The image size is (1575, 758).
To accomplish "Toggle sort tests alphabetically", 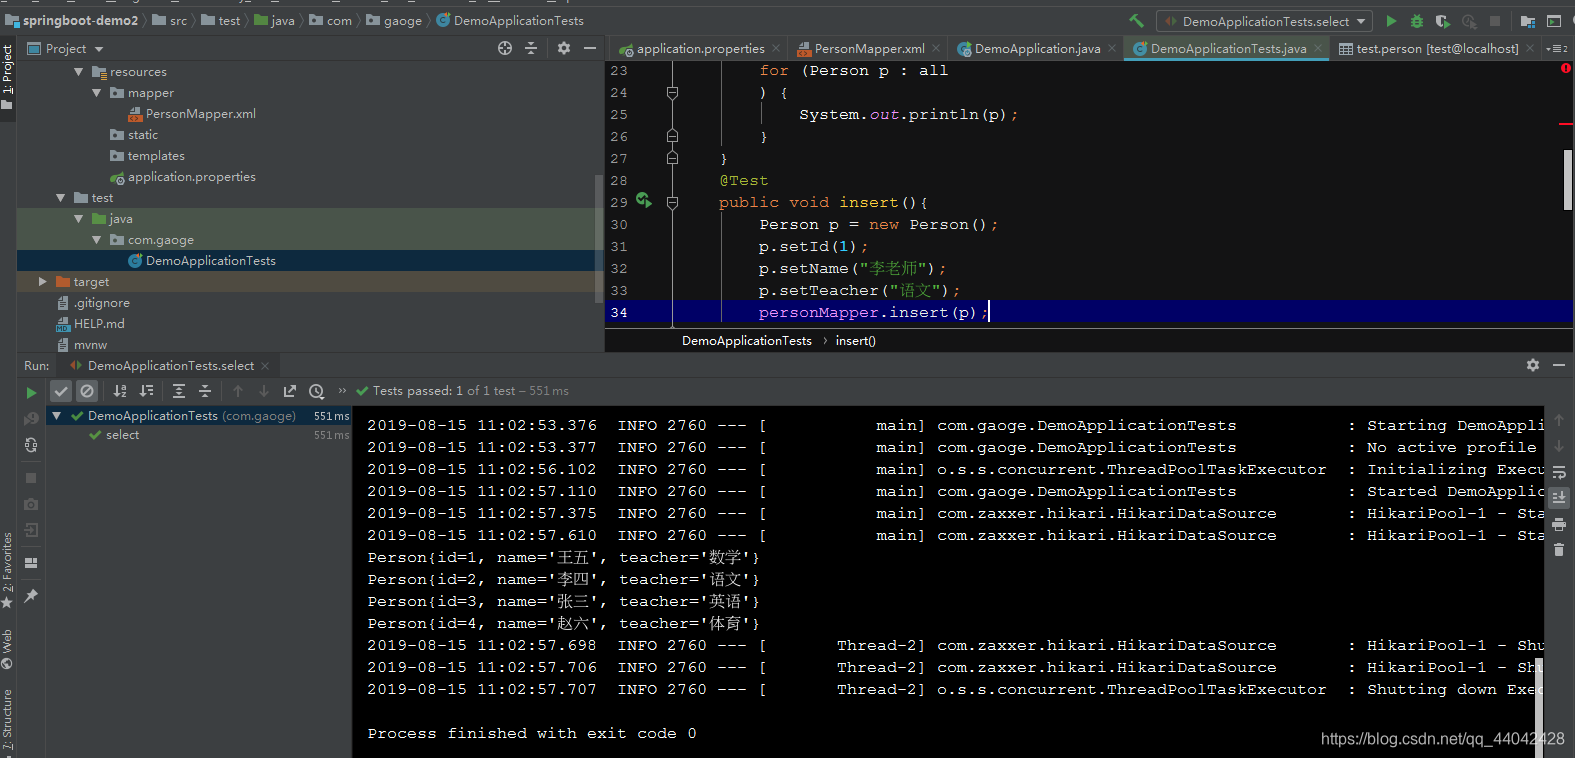I will point(120,391).
